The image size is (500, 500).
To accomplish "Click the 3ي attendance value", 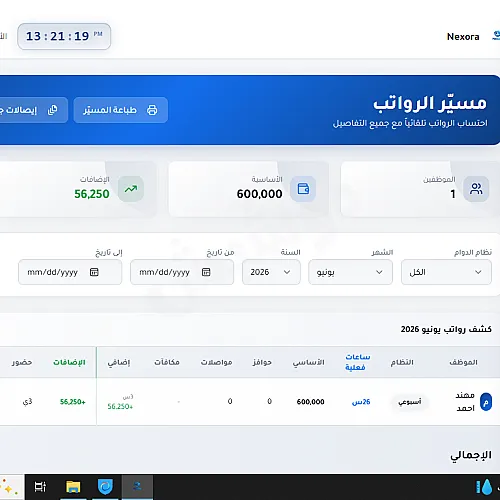I will 28,402.
